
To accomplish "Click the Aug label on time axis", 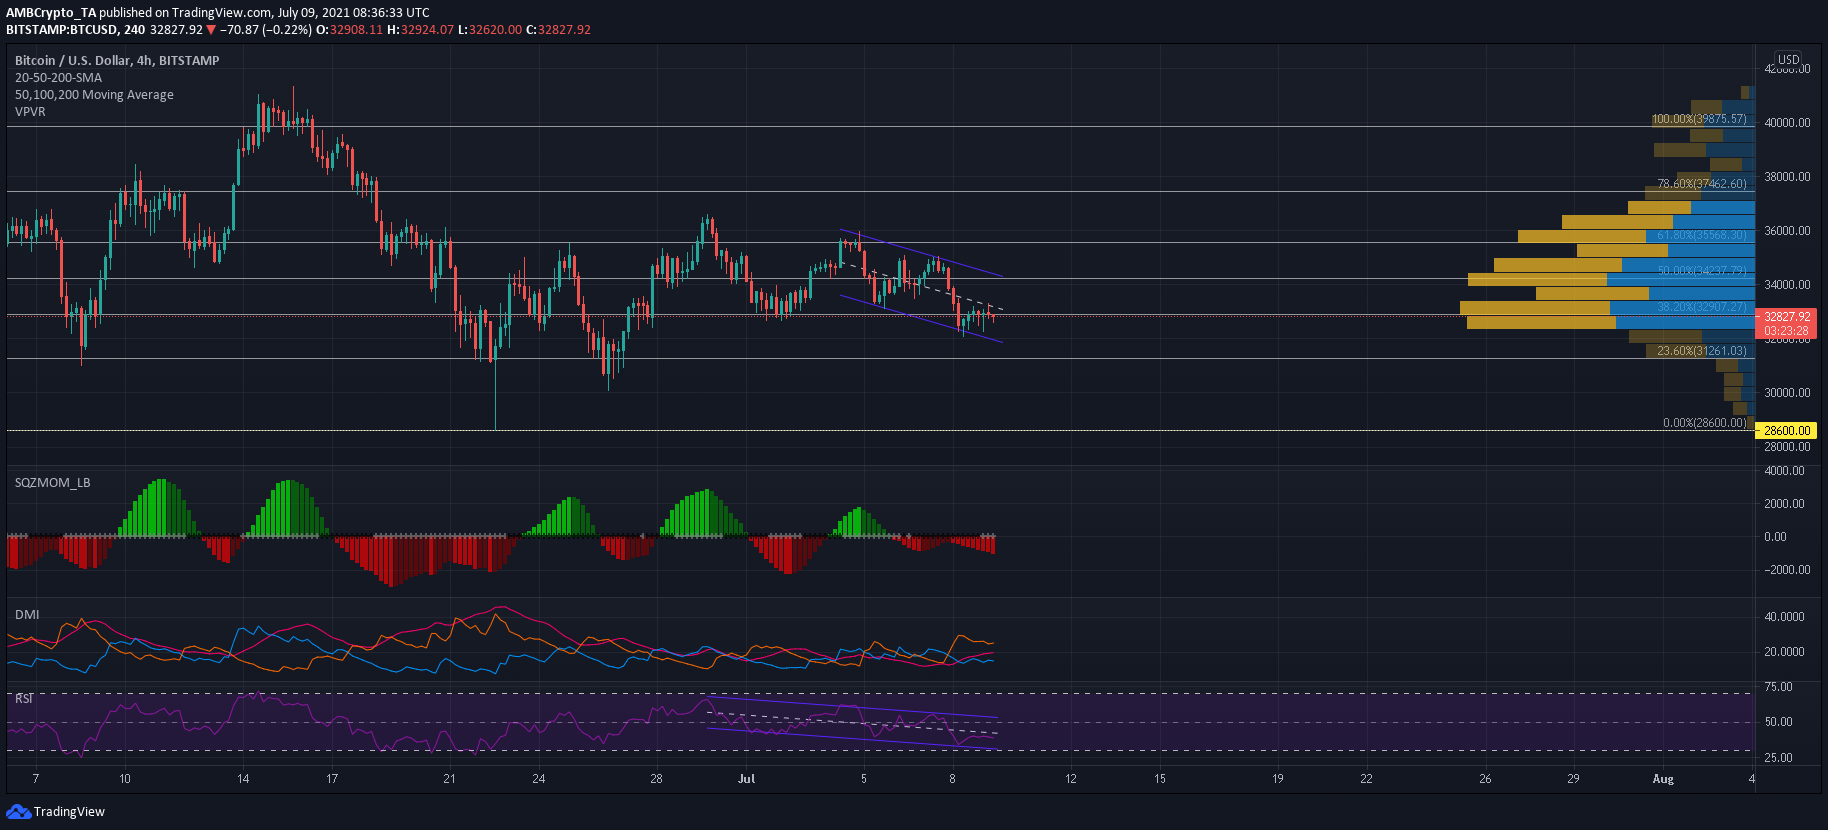I will (1663, 778).
